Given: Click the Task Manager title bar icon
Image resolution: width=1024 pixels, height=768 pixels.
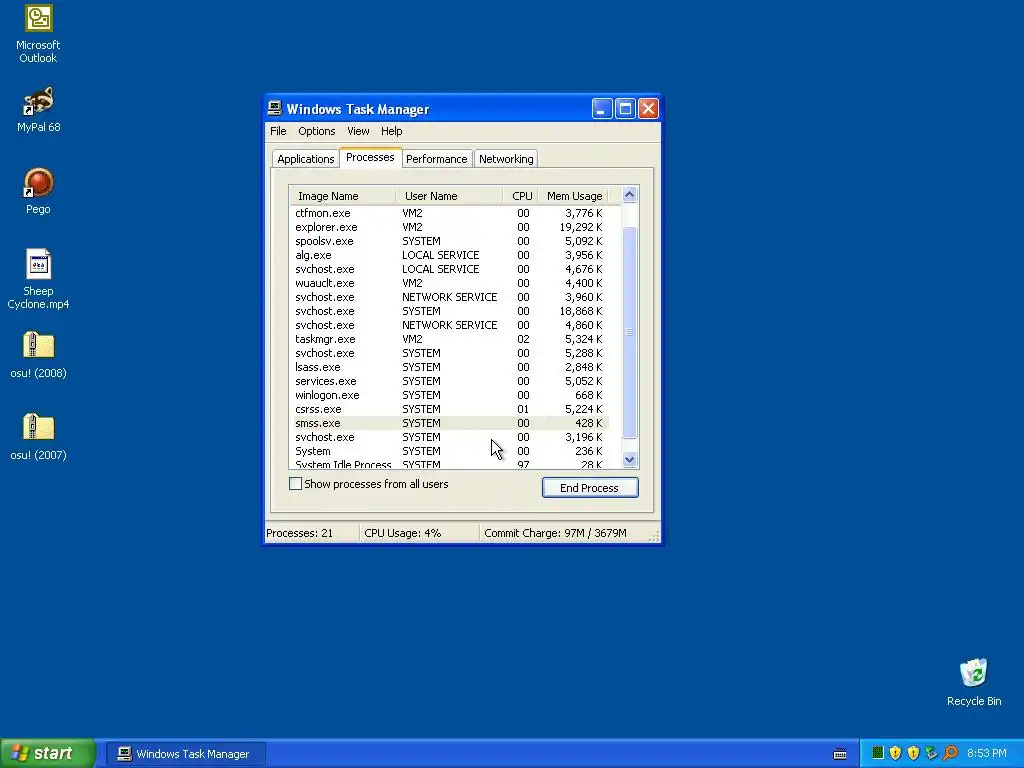Looking at the screenshot, I should tap(275, 108).
